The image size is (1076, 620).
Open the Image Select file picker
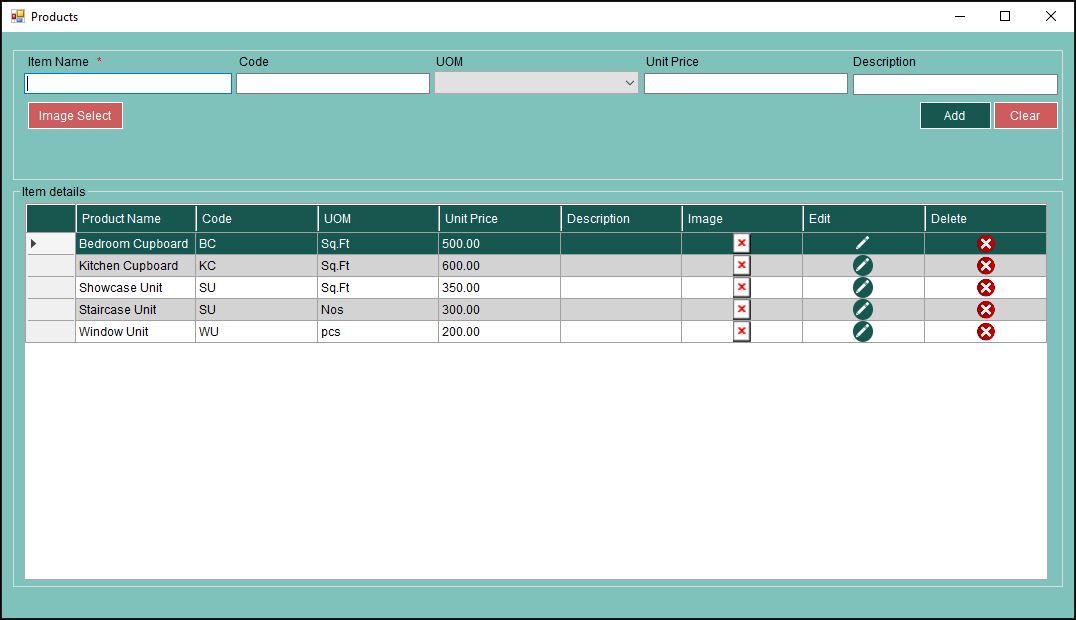(75, 115)
